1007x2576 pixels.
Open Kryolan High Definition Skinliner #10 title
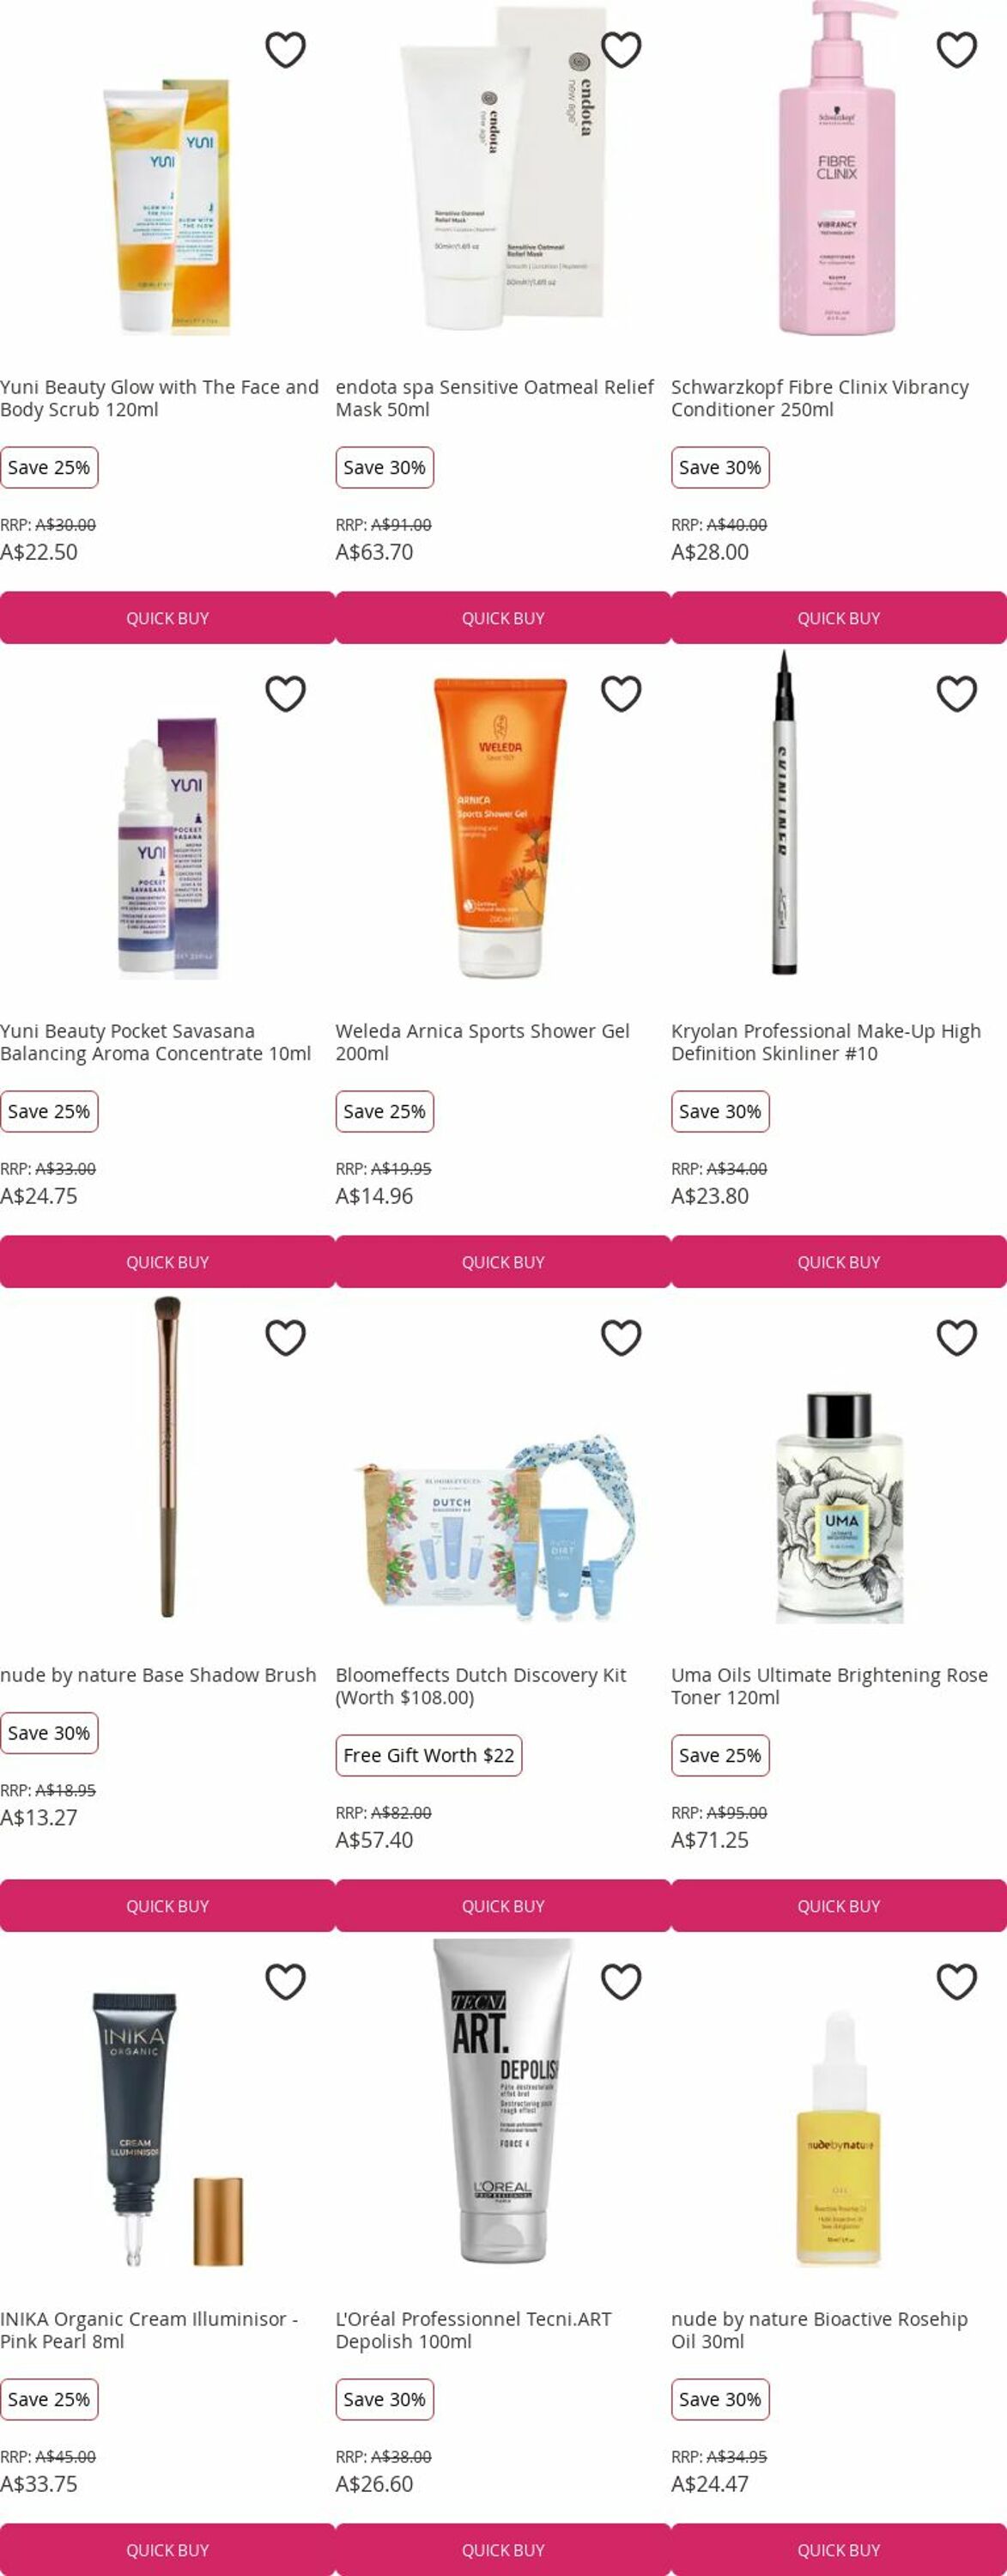pyautogui.click(x=826, y=1042)
